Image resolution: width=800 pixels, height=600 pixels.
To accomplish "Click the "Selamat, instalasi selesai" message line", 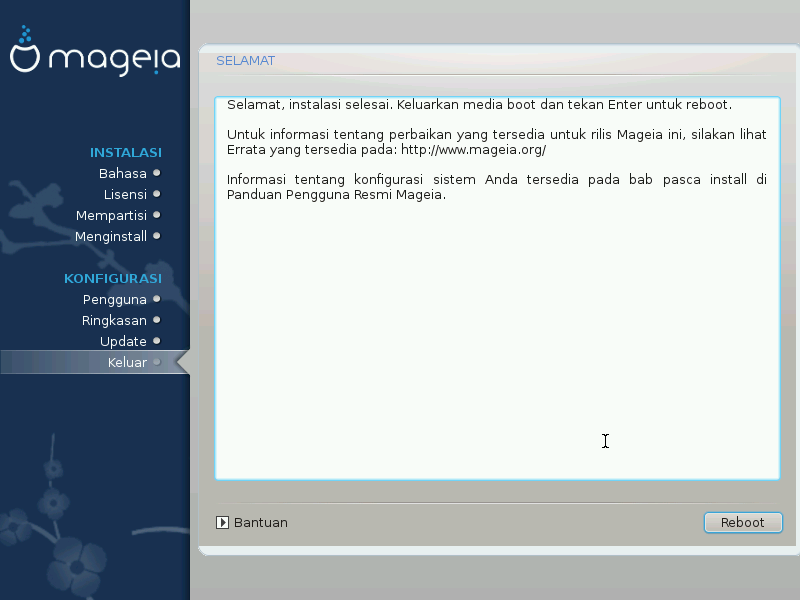I will point(479,104).
